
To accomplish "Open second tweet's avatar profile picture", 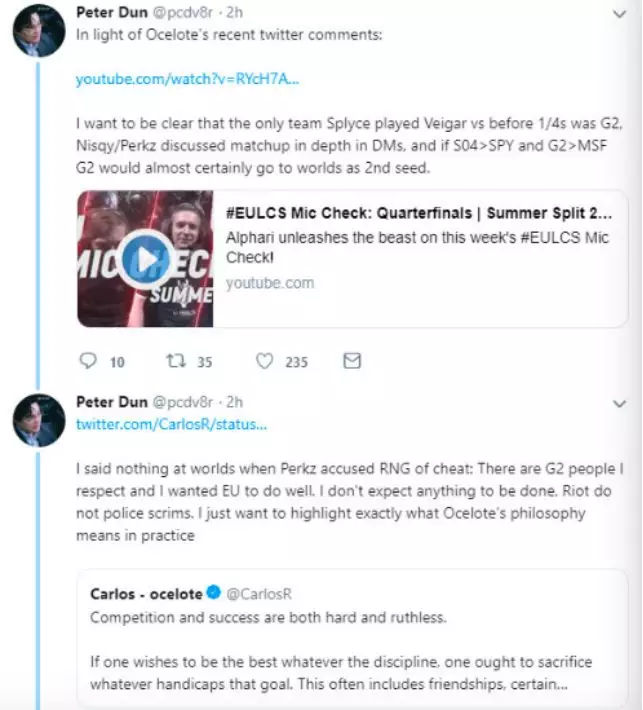I will [x=39, y=419].
